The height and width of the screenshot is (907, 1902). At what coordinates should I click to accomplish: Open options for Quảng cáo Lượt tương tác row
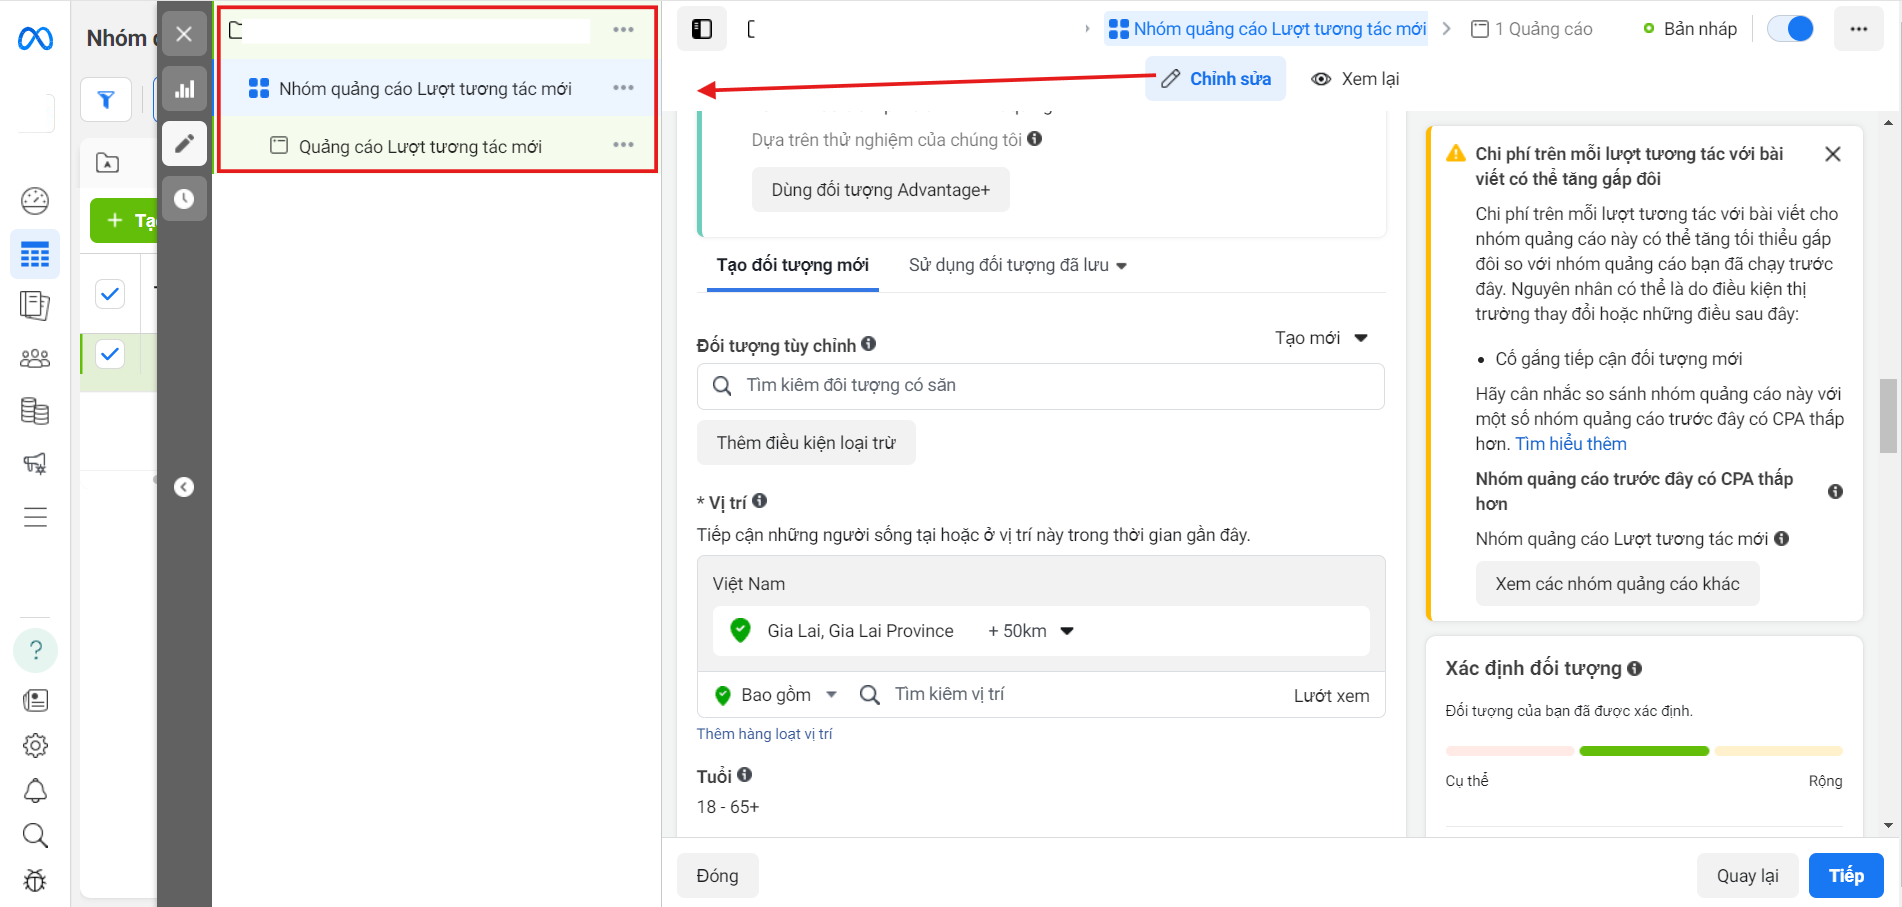point(624,145)
